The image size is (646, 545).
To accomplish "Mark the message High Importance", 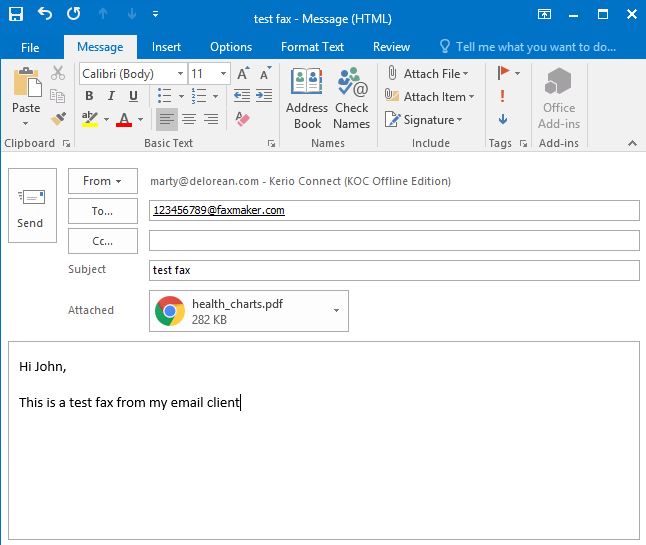I will tap(502, 96).
